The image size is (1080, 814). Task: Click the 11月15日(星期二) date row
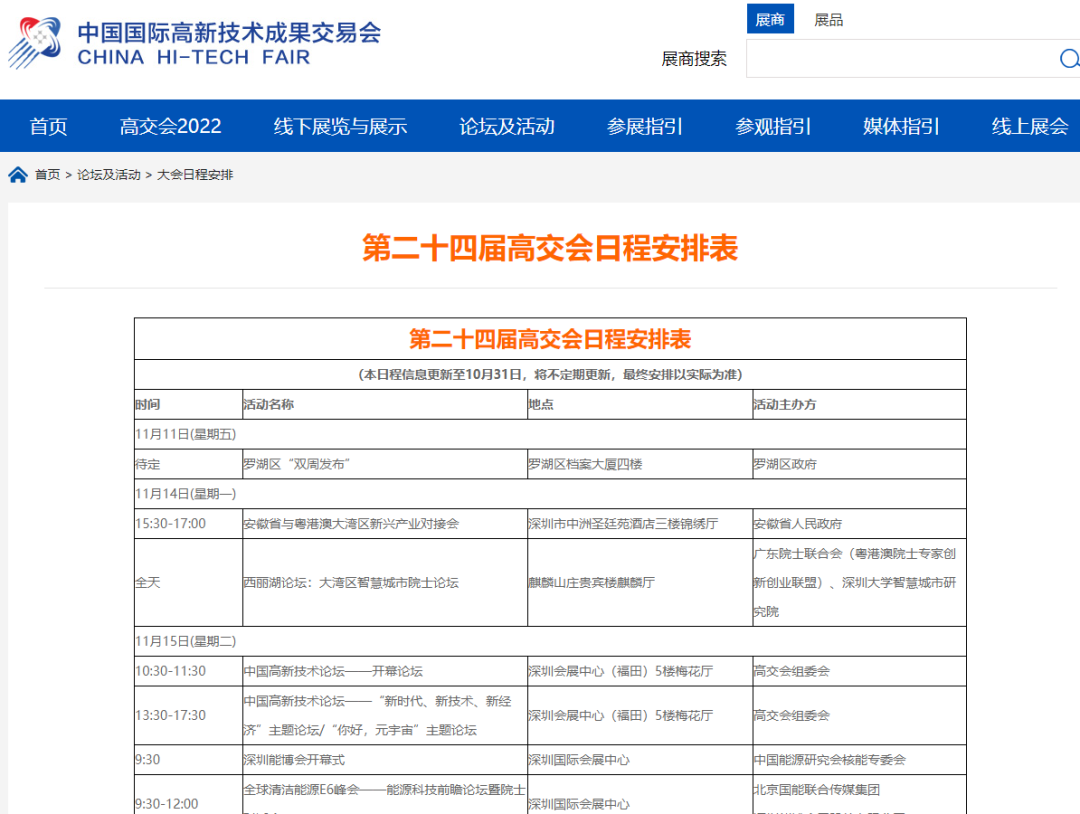(550, 641)
